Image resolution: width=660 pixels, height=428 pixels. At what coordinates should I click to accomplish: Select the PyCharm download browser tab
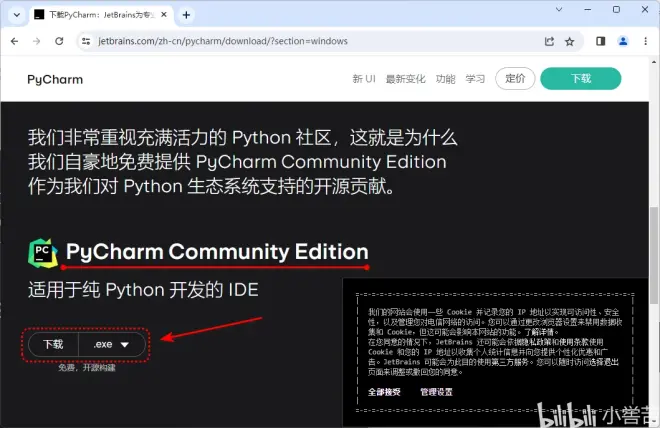point(101,15)
